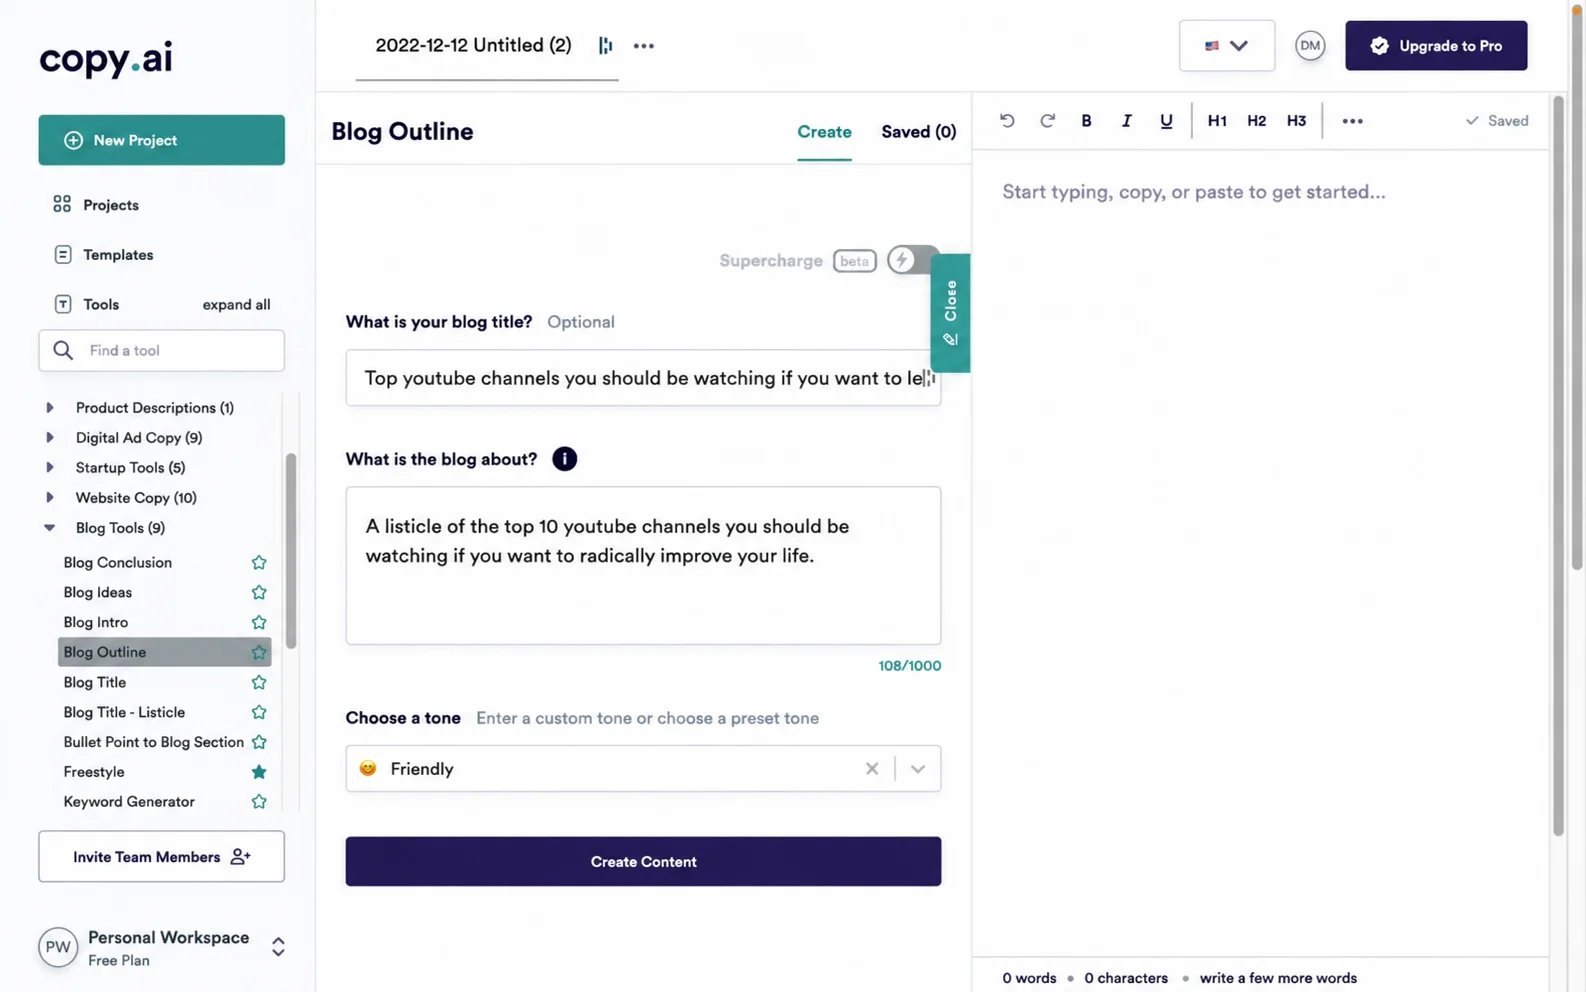Click Upgrade to Pro button
The height and width of the screenshot is (992, 1586).
click(1436, 46)
